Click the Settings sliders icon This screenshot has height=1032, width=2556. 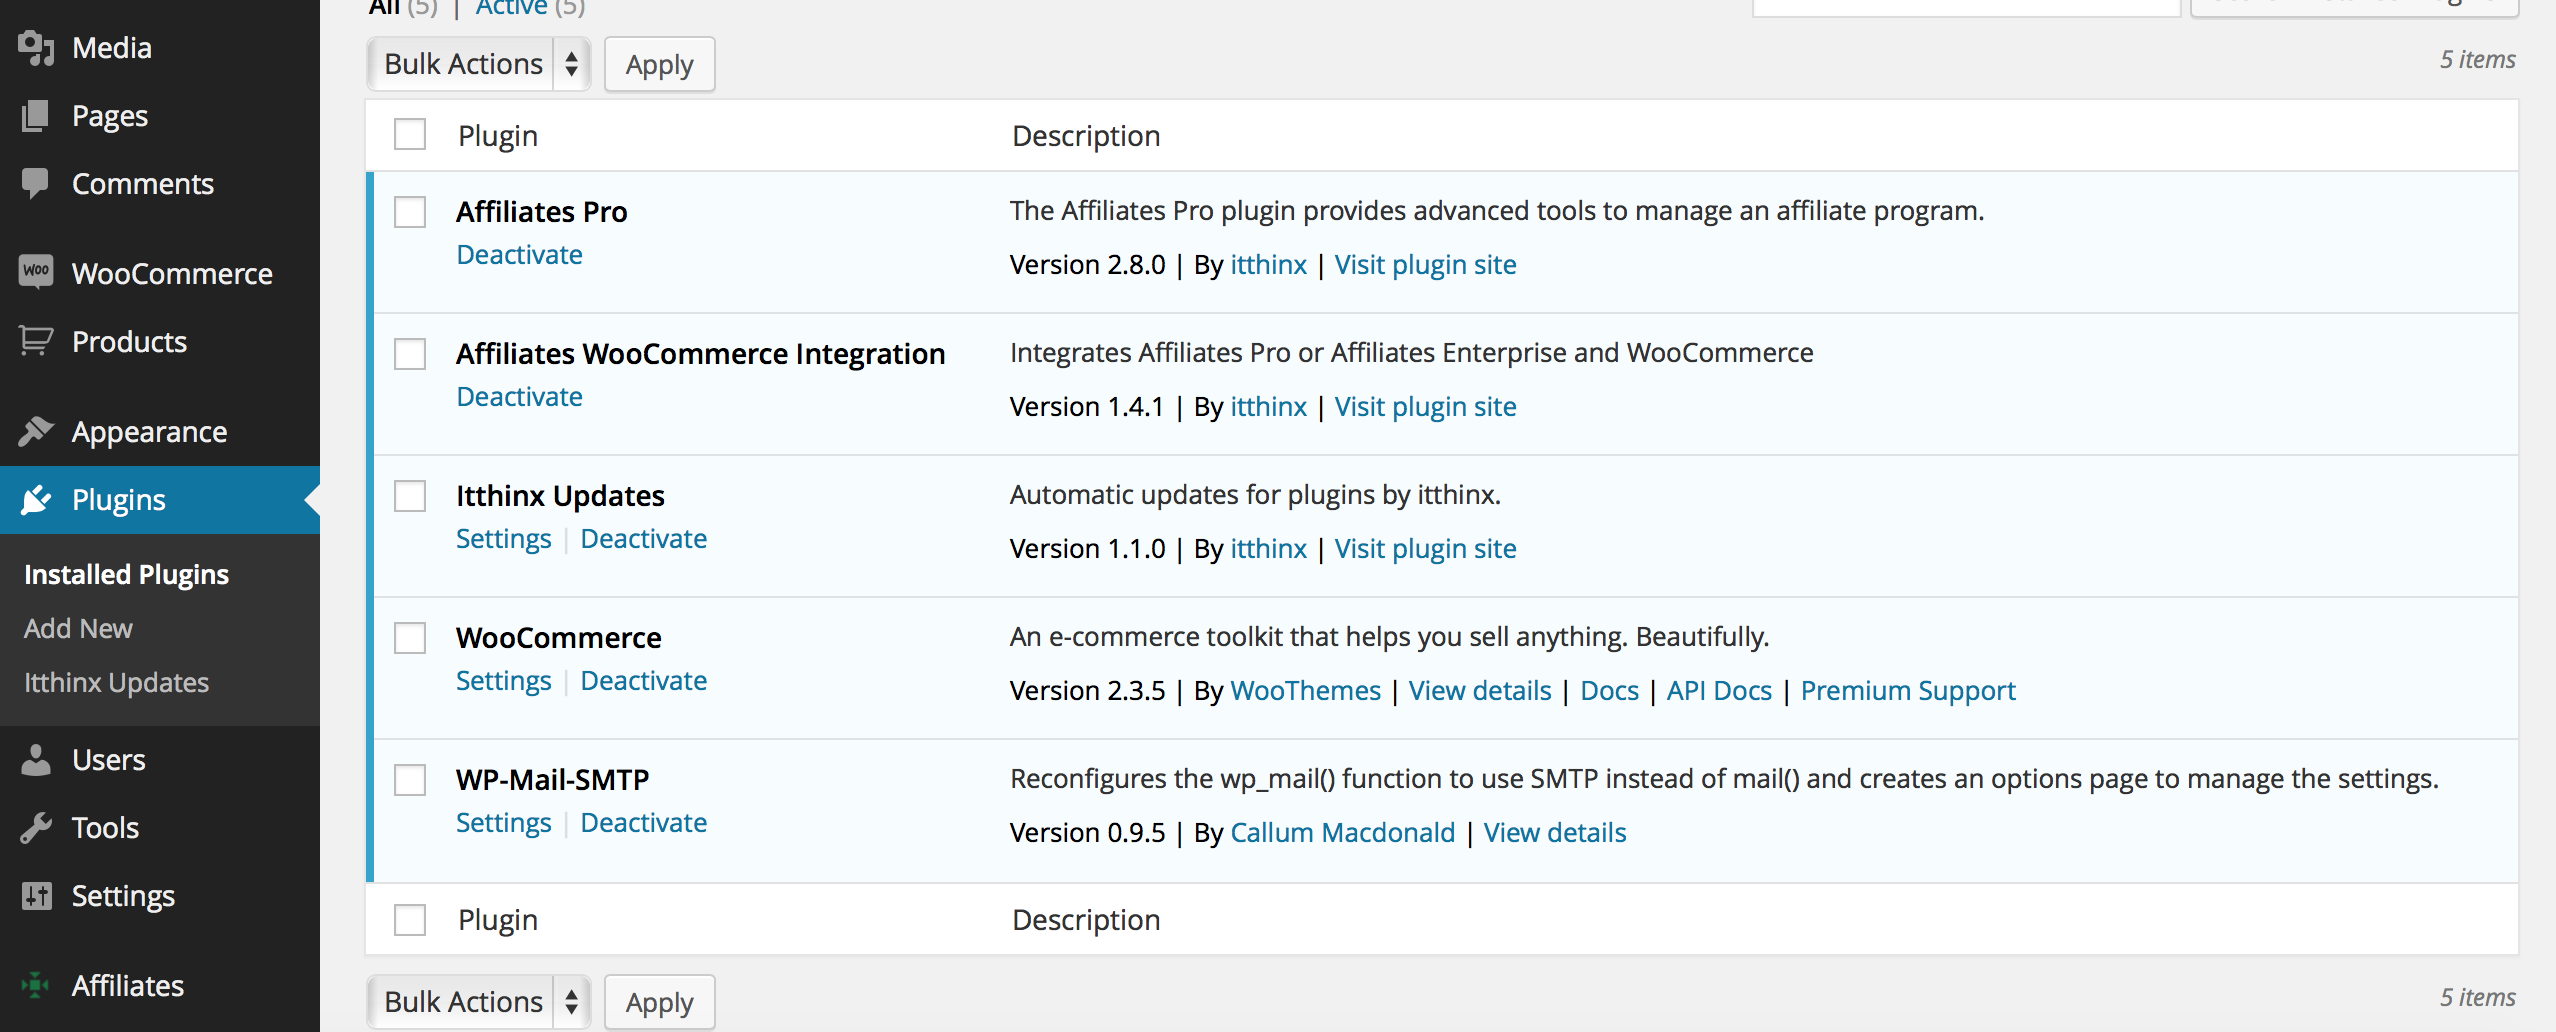point(36,896)
